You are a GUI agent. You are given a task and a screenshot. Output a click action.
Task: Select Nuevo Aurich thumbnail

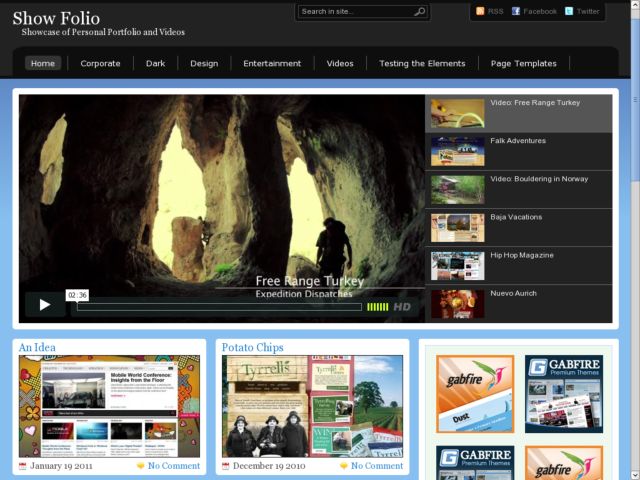458,304
